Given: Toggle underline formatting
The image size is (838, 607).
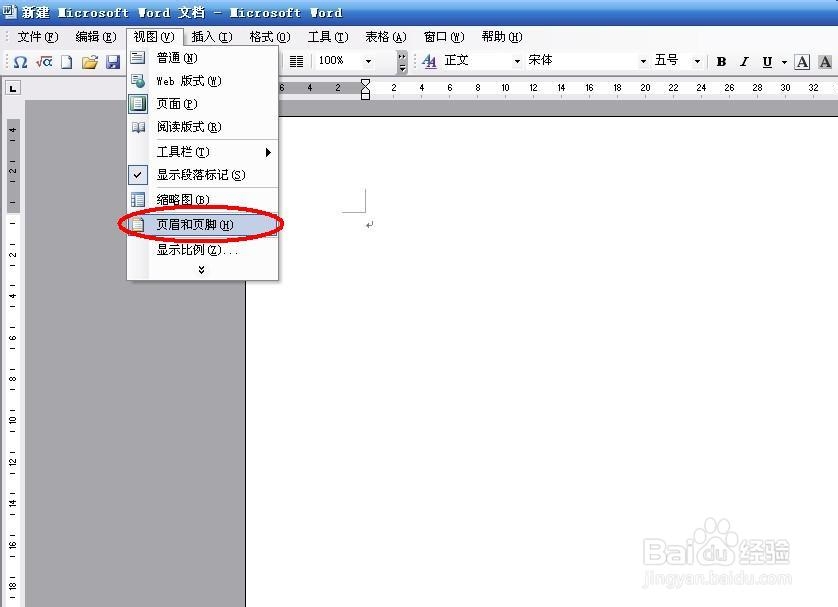Looking at the screenshot, I should click(767, 61).
